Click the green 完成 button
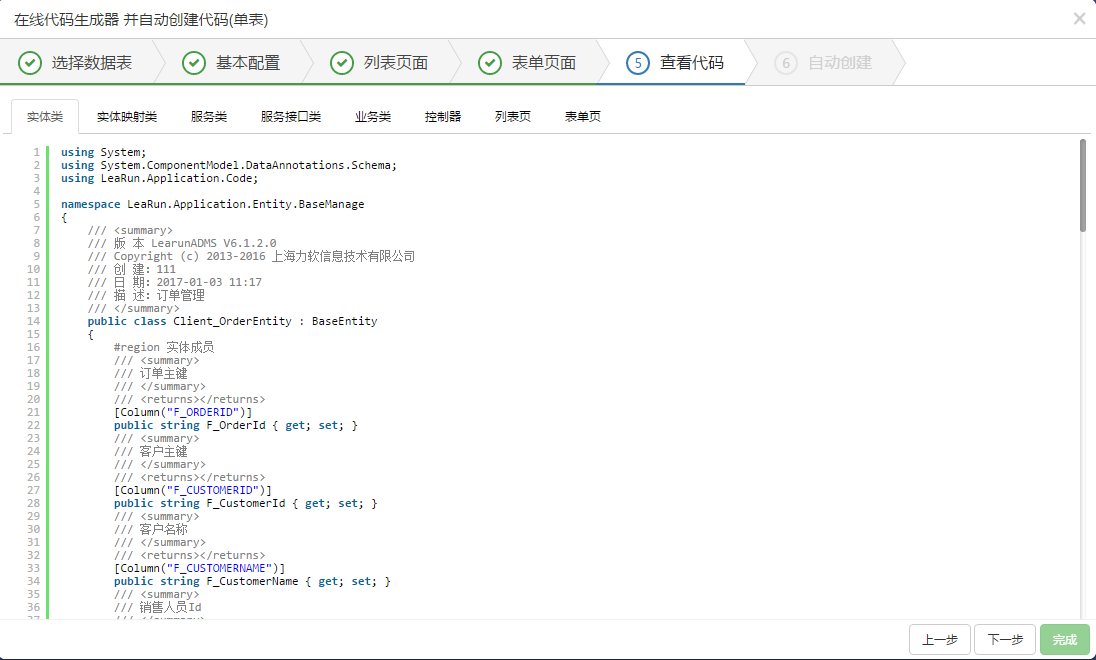The image size is (1096, 660). pyautogui.click(x=1065, y=640)
